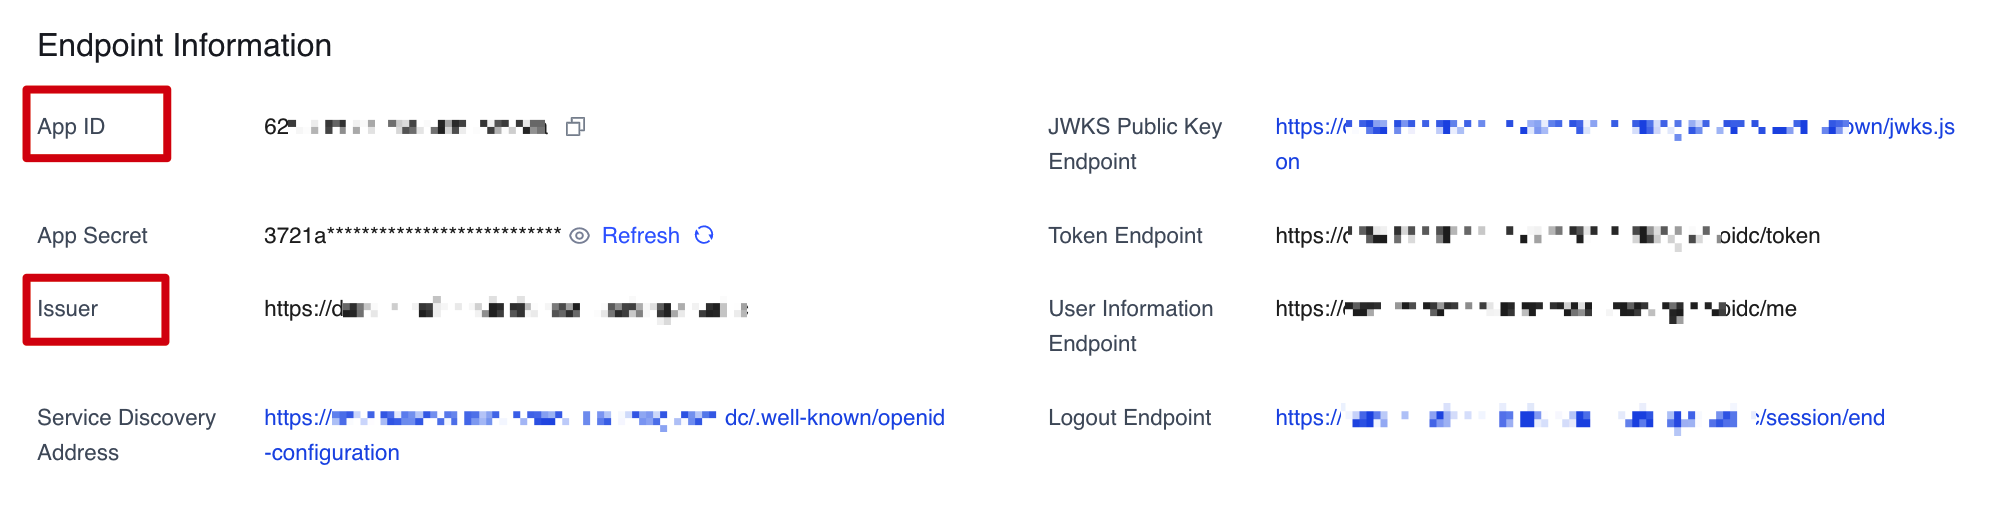Open the Logout Endpoint session/end link
This screenshot has height=530, width=1998.
click(1579, 418)
